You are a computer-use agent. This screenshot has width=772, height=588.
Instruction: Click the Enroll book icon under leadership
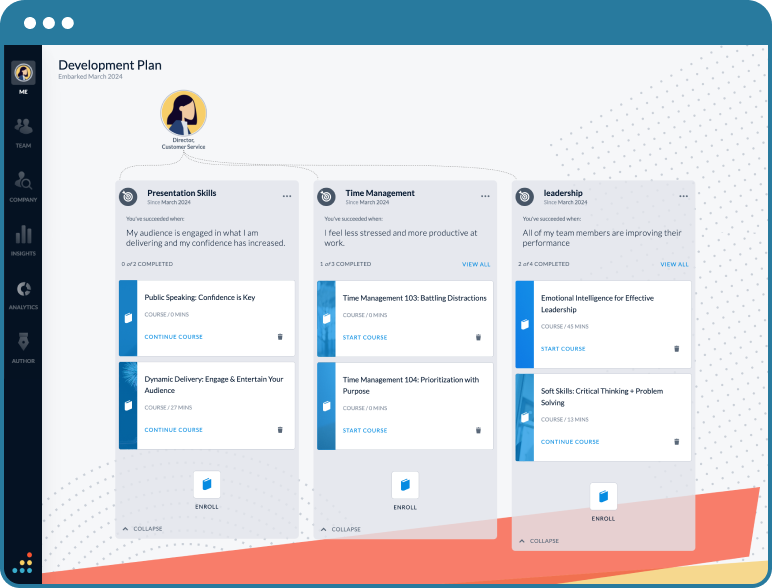[x=603, y=496]
